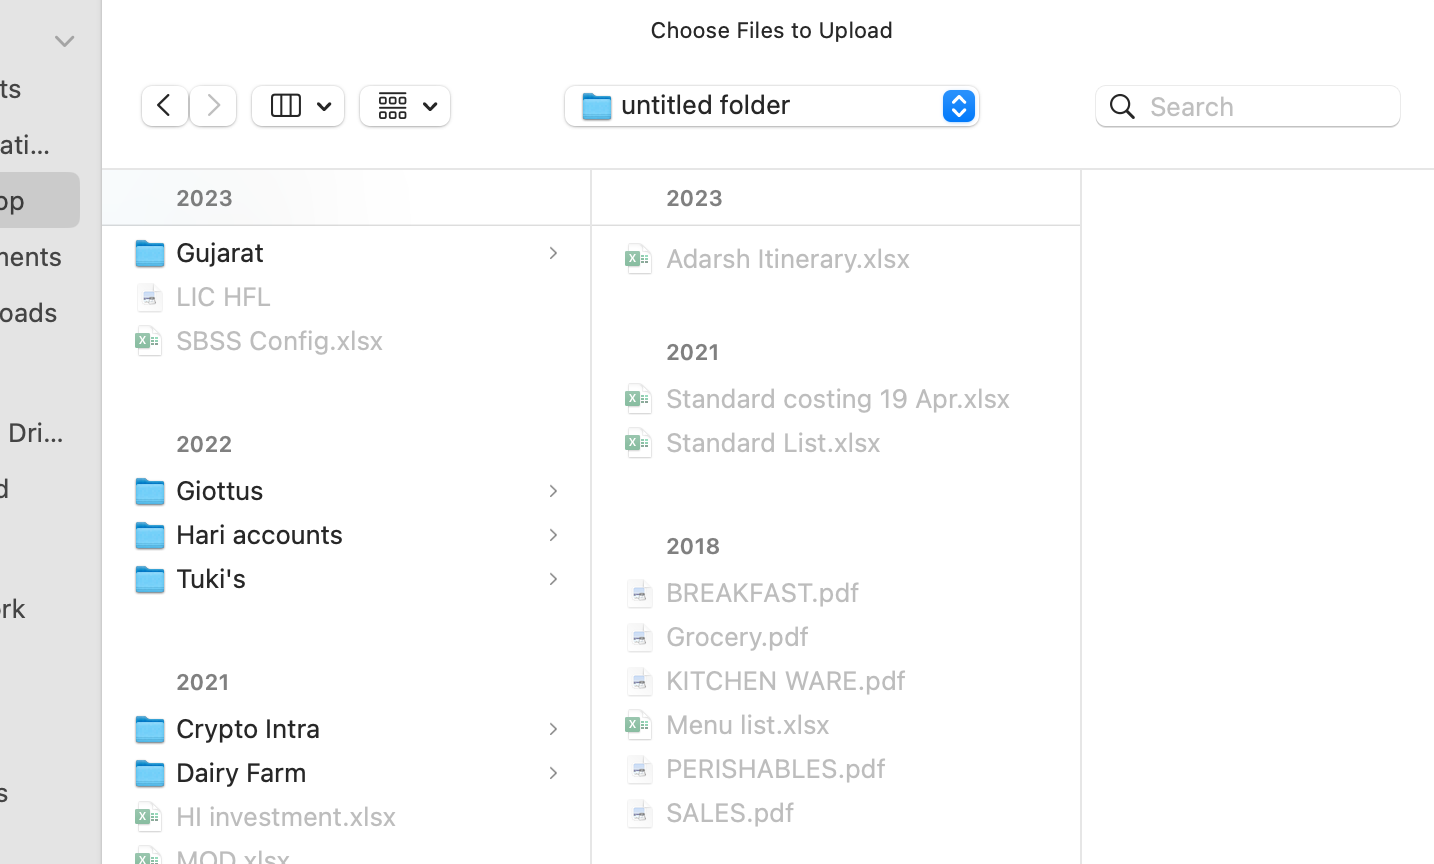Open the group-by options icon

(405, 106)
